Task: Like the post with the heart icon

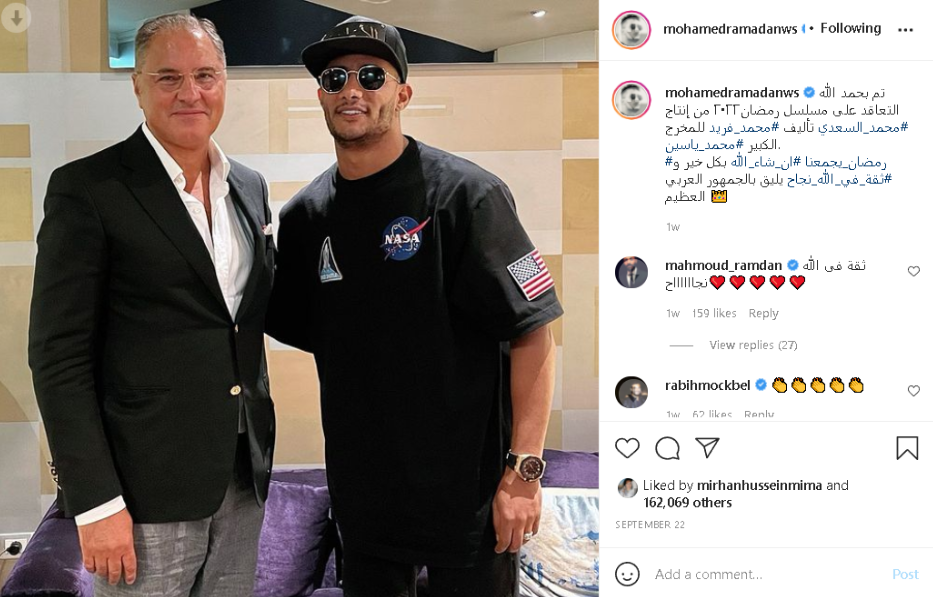Action: (627, 448)
